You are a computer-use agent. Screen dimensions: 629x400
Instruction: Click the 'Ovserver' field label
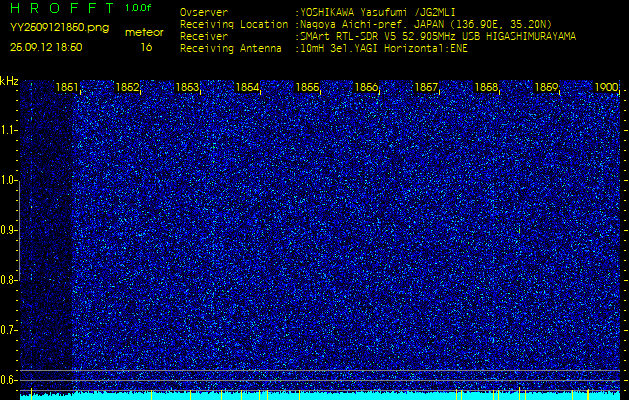[204, 12]
